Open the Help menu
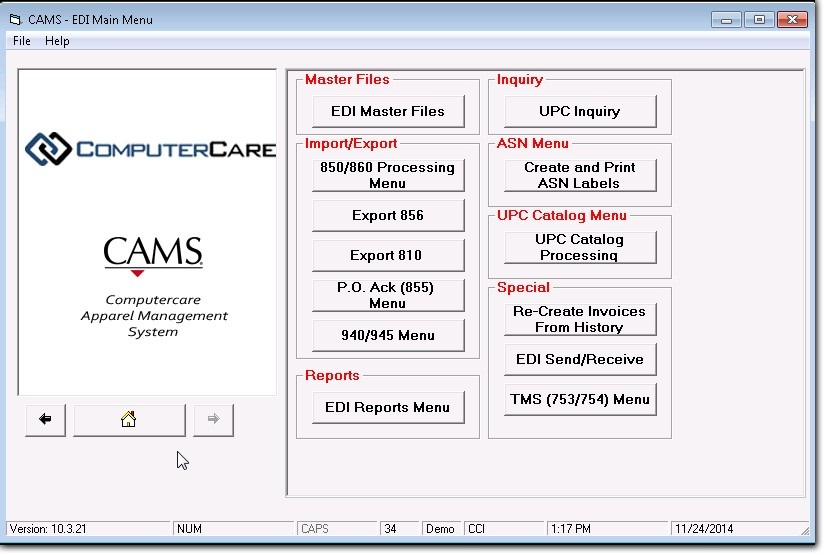 tap(57, 41)
